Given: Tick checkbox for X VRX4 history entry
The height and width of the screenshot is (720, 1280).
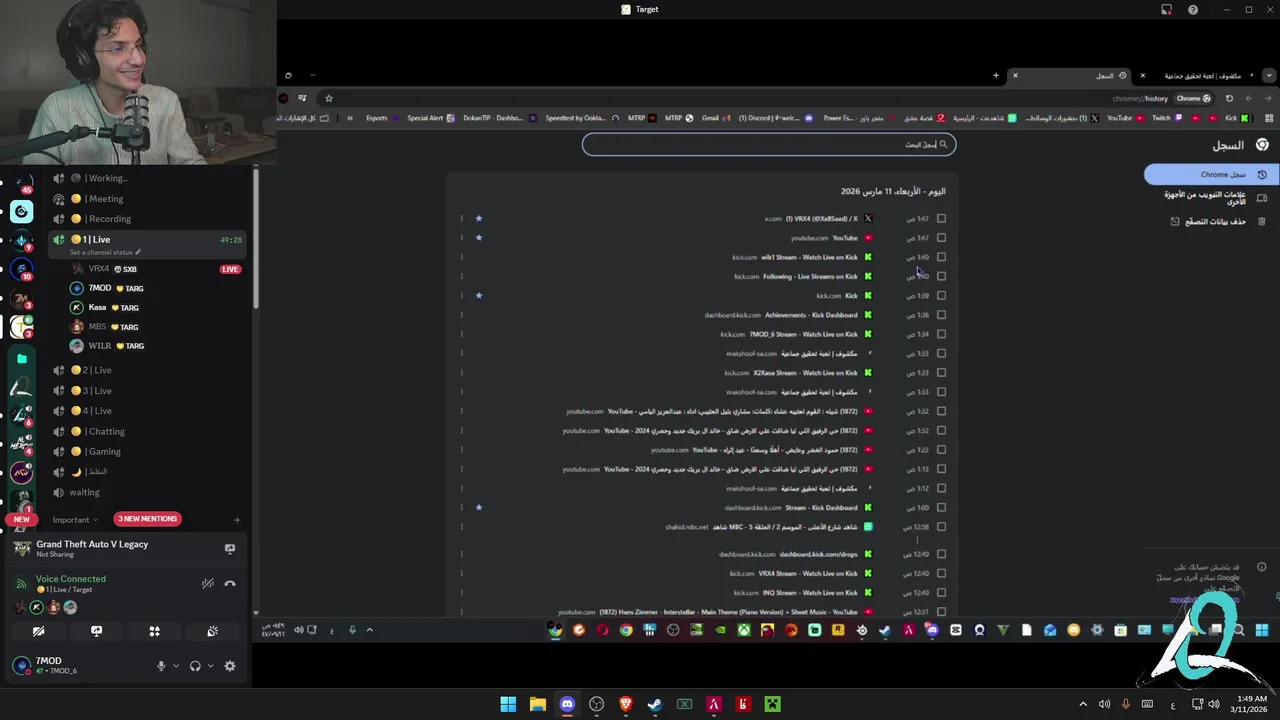Looking at the screenshot, I should coord(941,219).
